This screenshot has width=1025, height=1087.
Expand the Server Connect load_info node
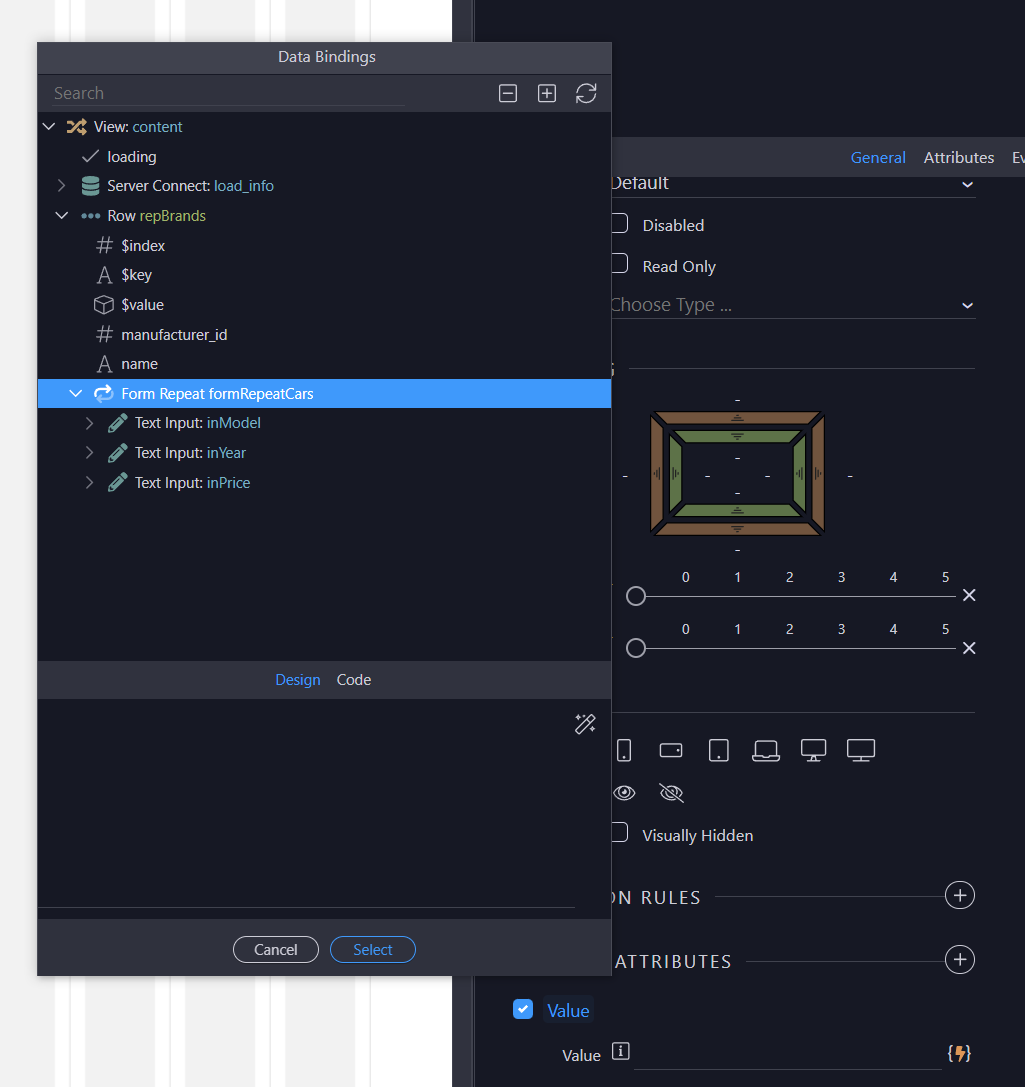(x=61, y=186)
